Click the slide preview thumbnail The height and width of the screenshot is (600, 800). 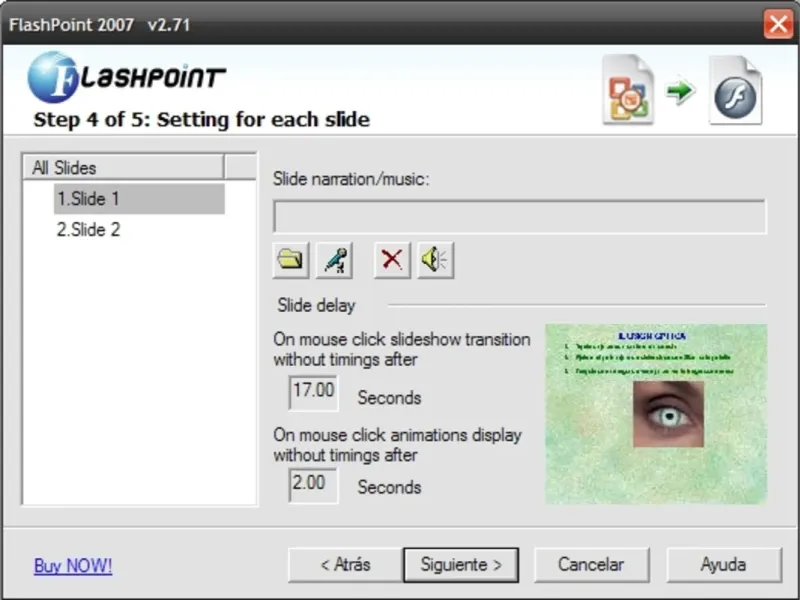656,414
